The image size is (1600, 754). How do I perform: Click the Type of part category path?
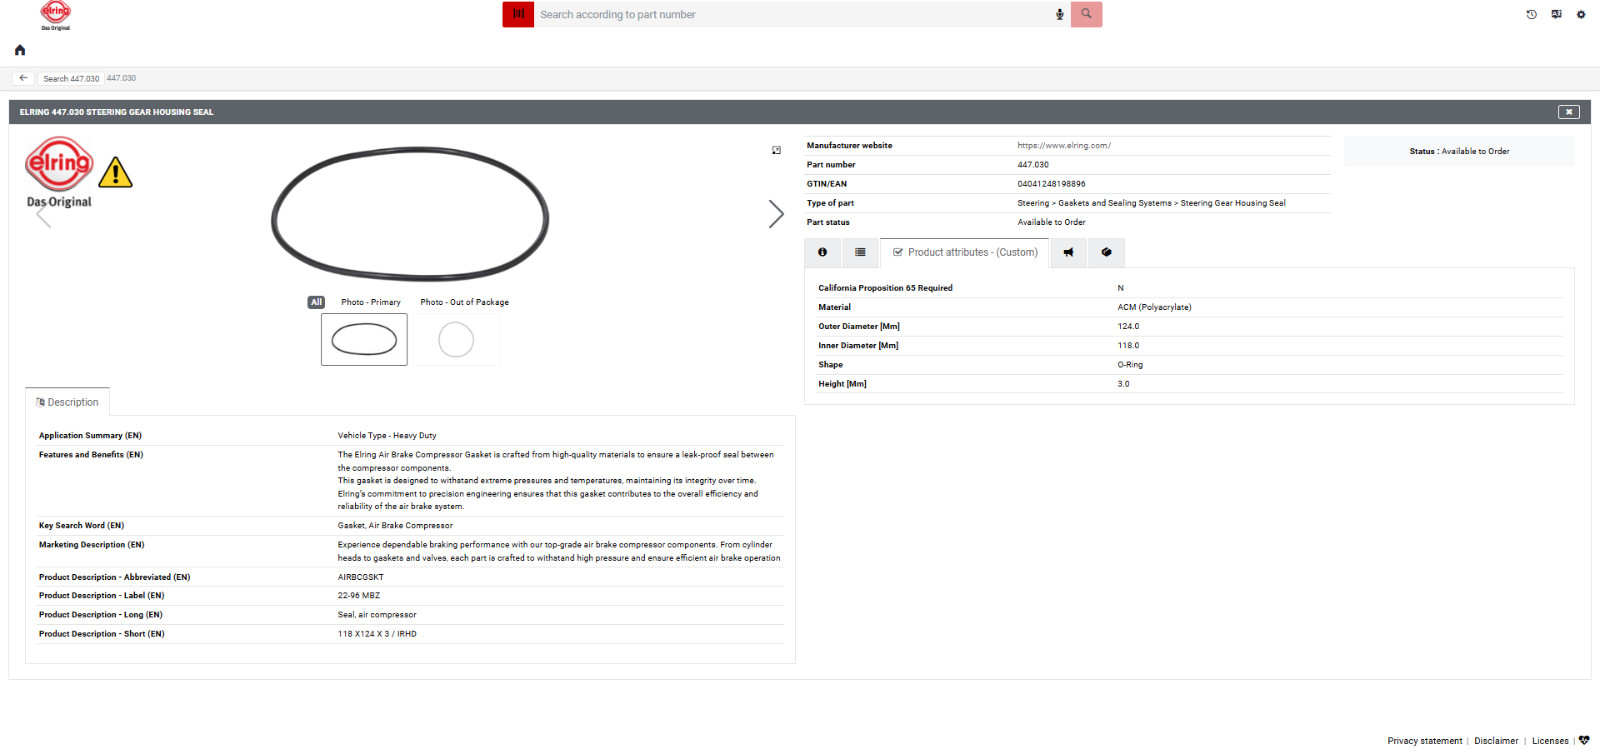(x=1151, y=203)
